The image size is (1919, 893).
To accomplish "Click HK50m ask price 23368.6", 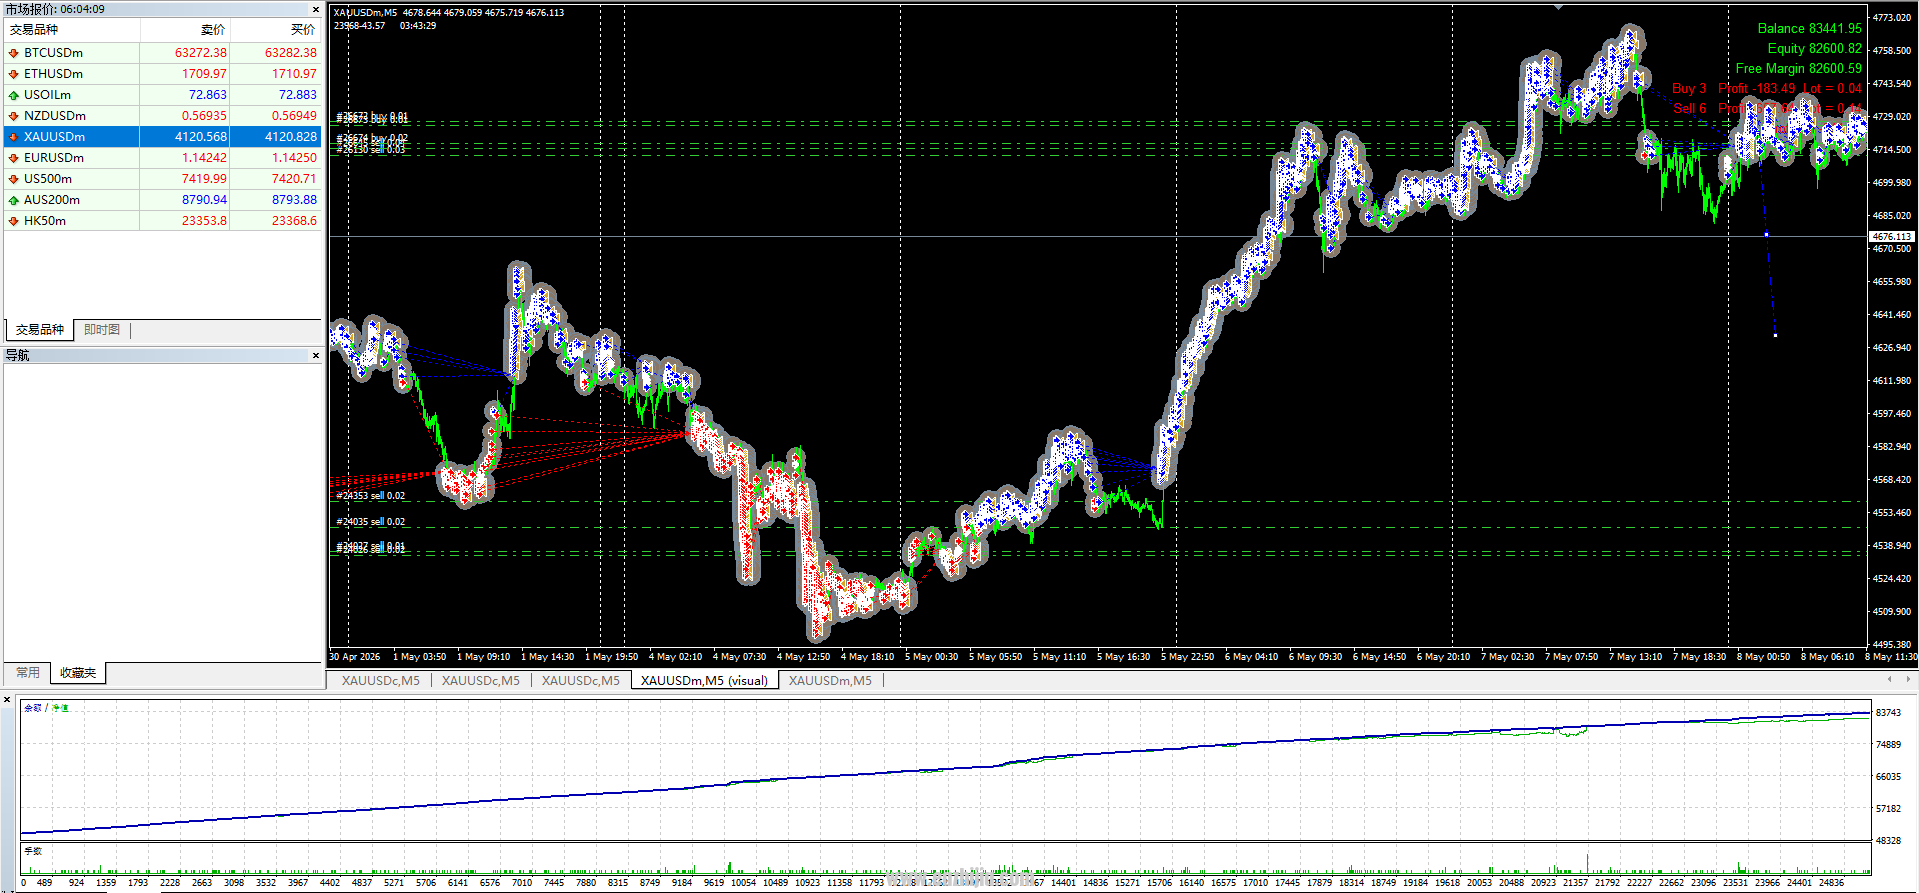I will coord(294,221).
